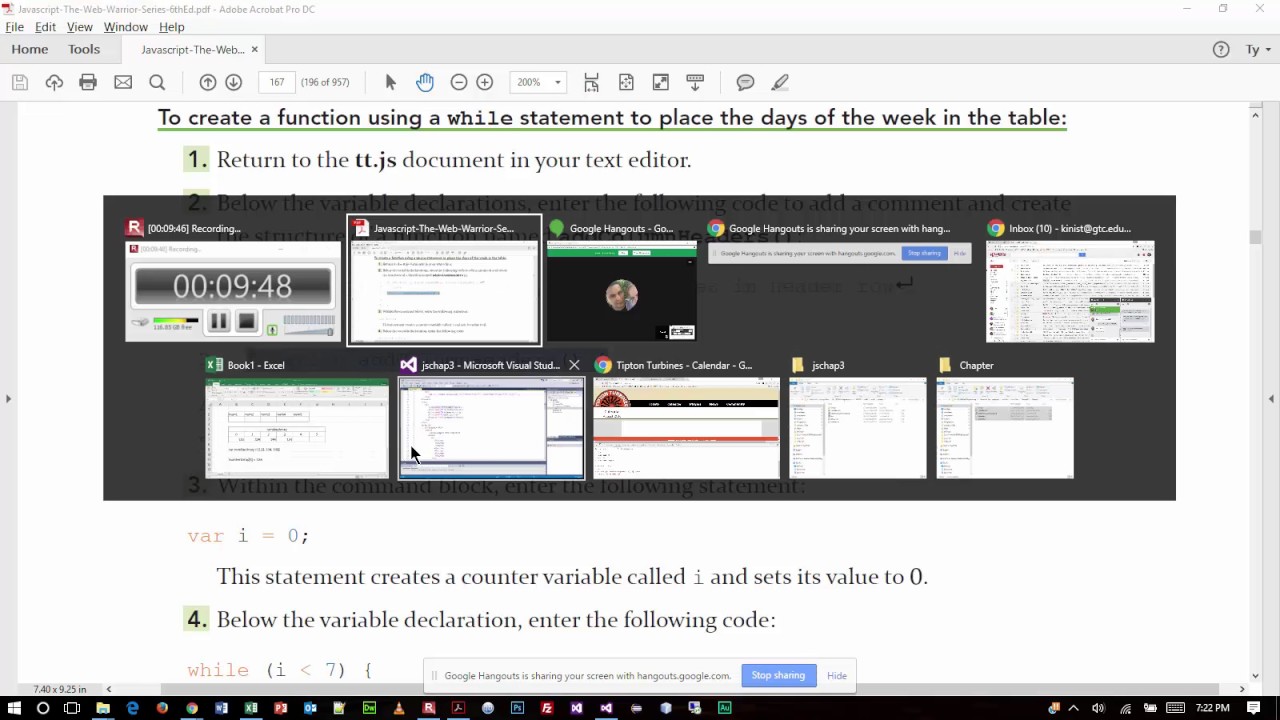Viewport: 1280px width, 720px height.
Task: Switch to the Home tab
Action: 30,49
